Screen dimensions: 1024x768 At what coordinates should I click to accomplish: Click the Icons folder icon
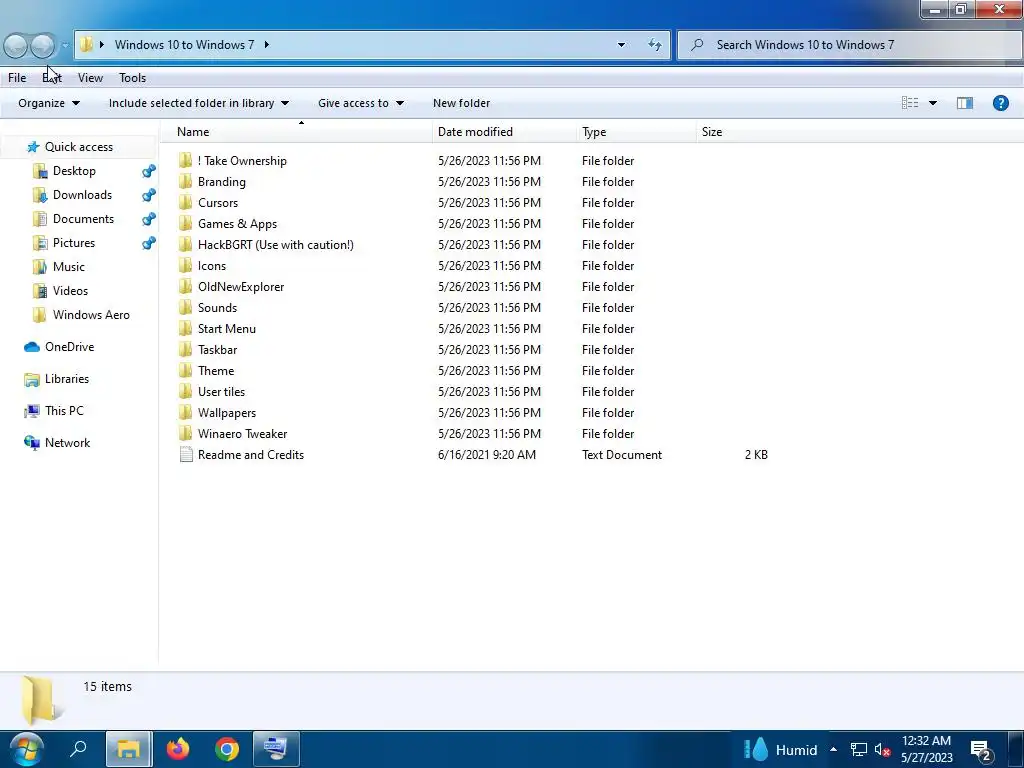pyautogui.click(x=185, y=266)
